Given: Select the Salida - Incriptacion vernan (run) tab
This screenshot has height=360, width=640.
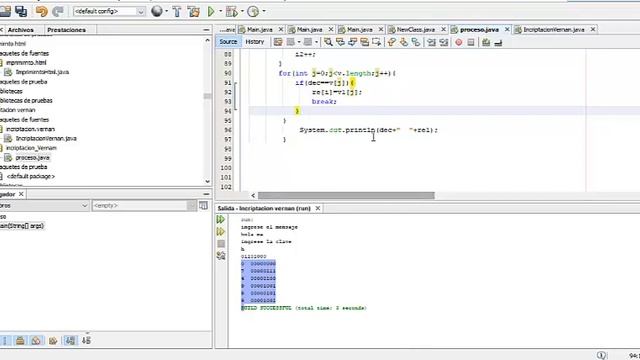Looking at the screenshot, I should (264, 208).
